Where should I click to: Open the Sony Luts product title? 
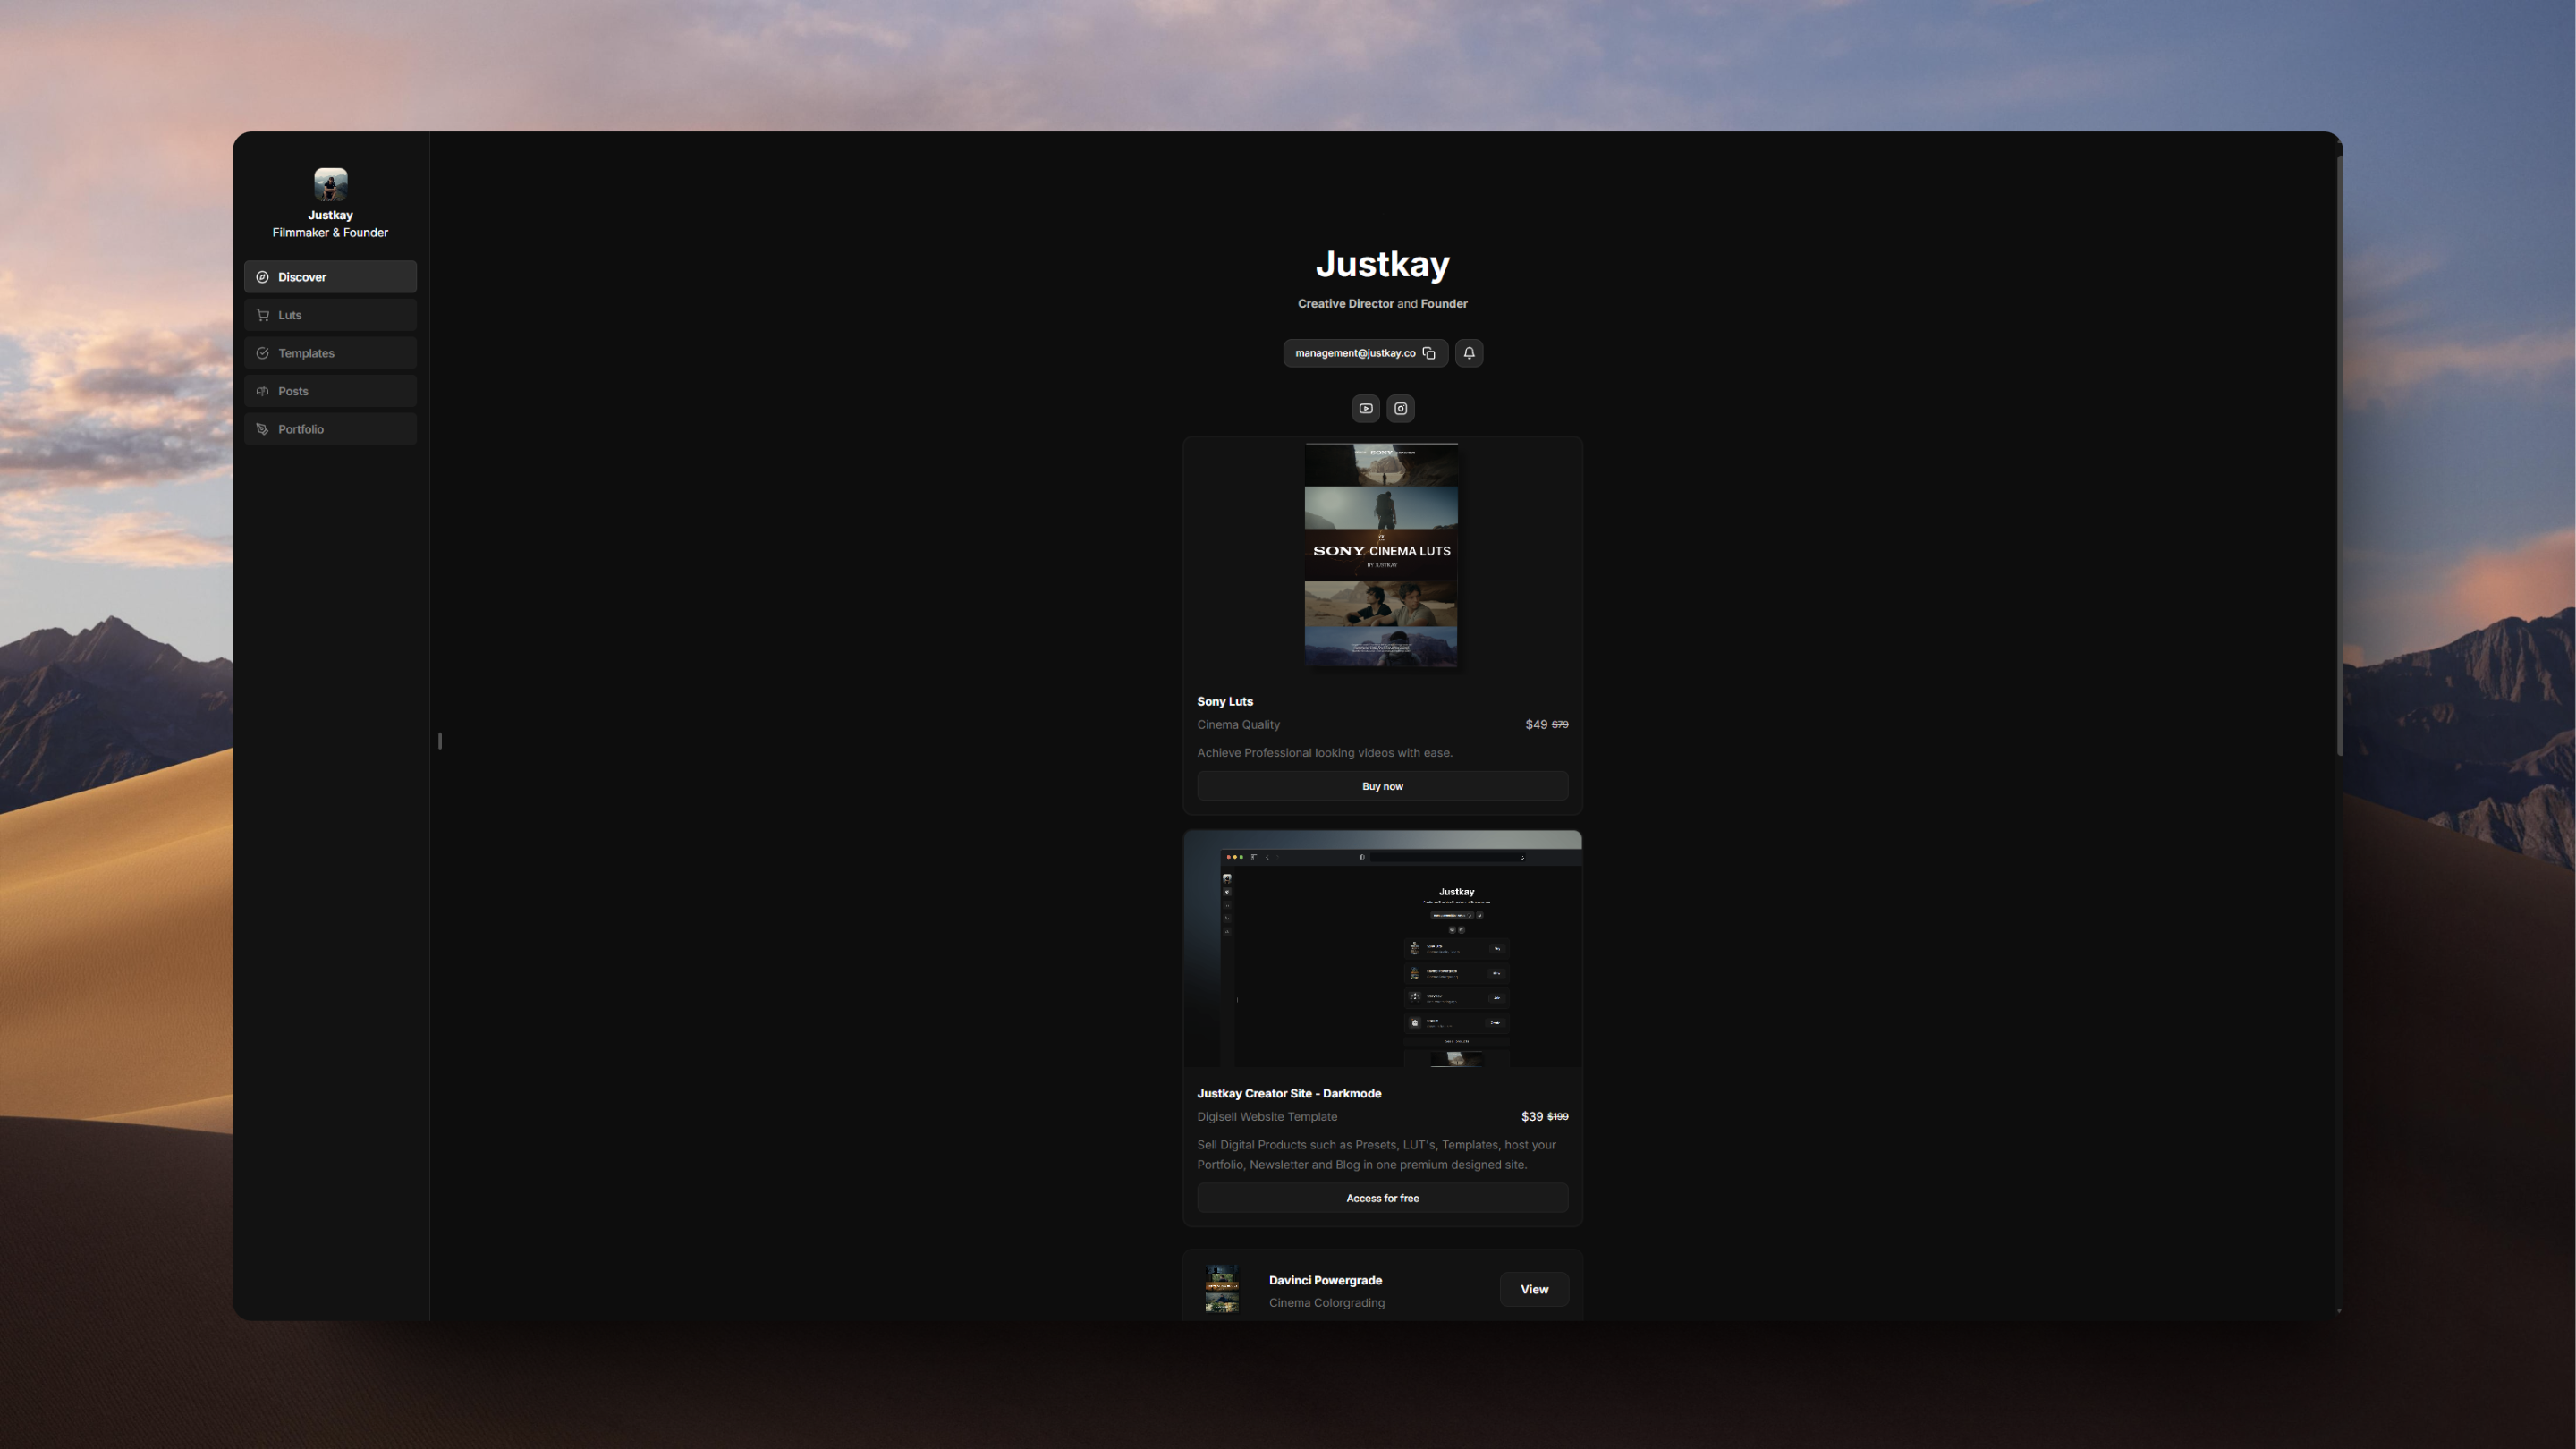point(1225,702)
